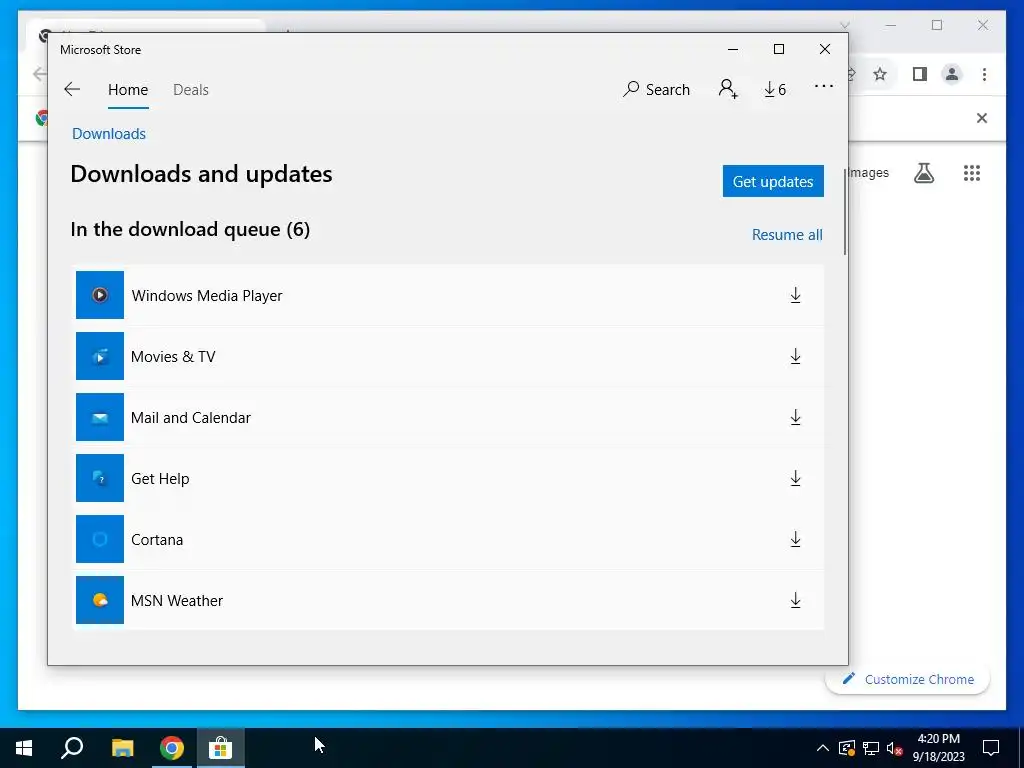Switch to the Deals tab

(x=191, y=89)
